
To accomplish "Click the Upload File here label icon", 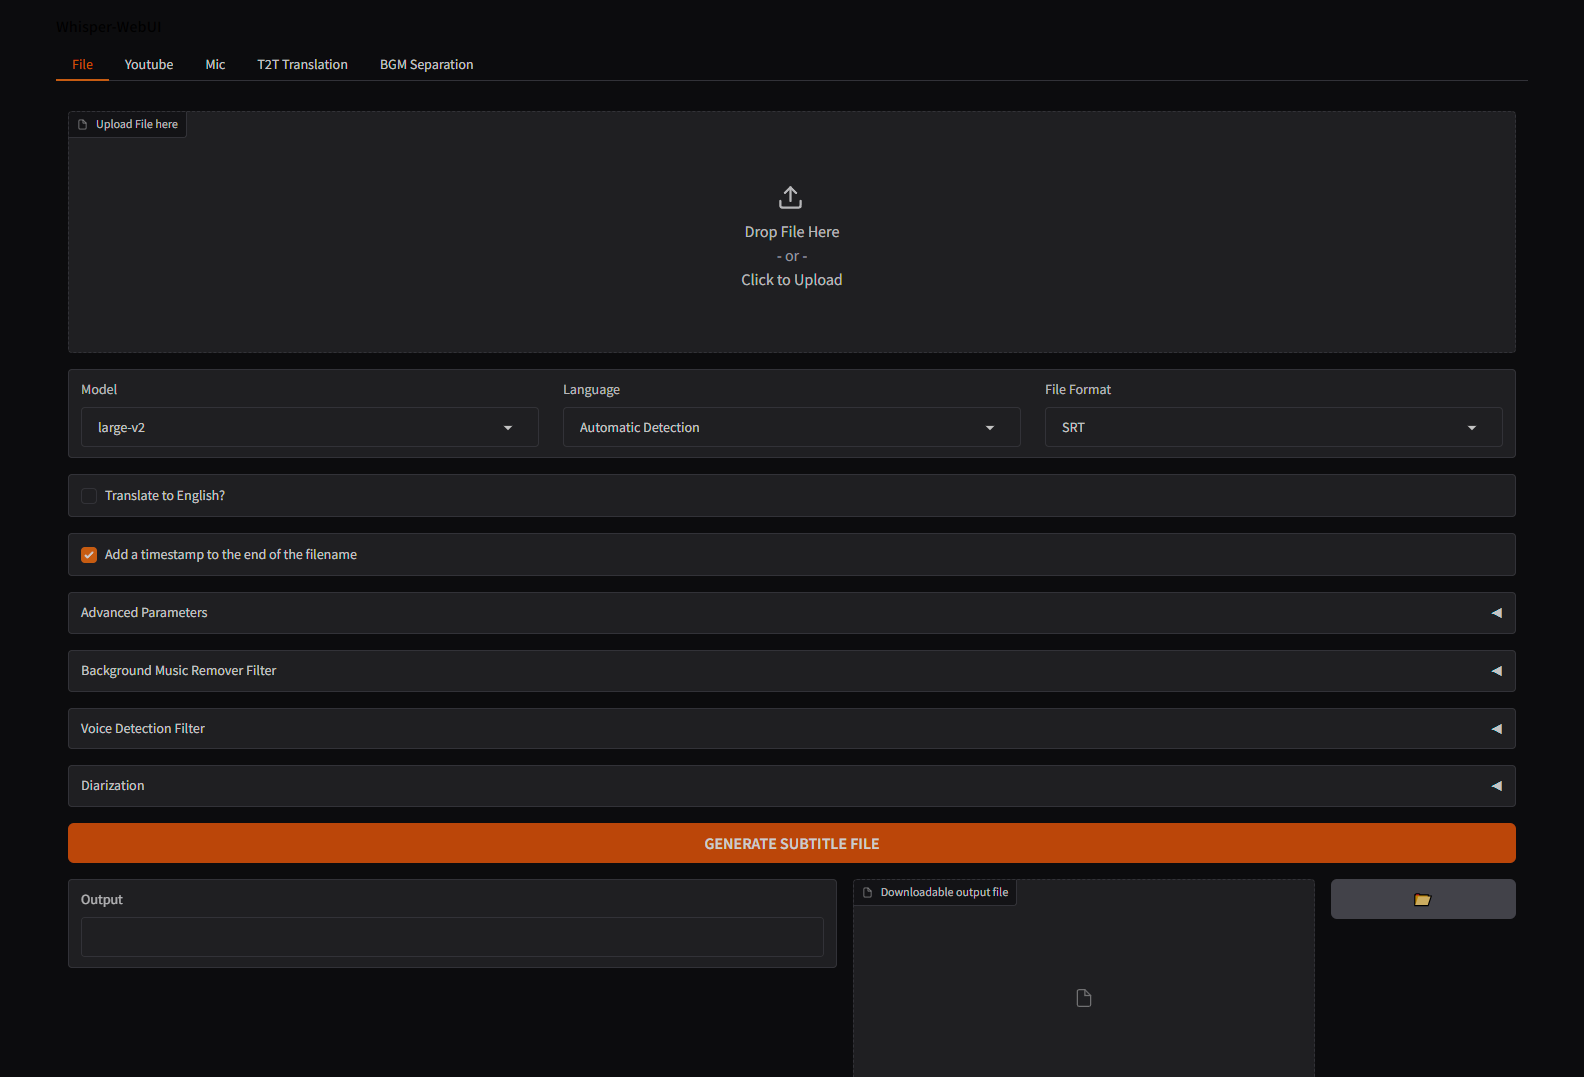I will (x=83, y=124).
